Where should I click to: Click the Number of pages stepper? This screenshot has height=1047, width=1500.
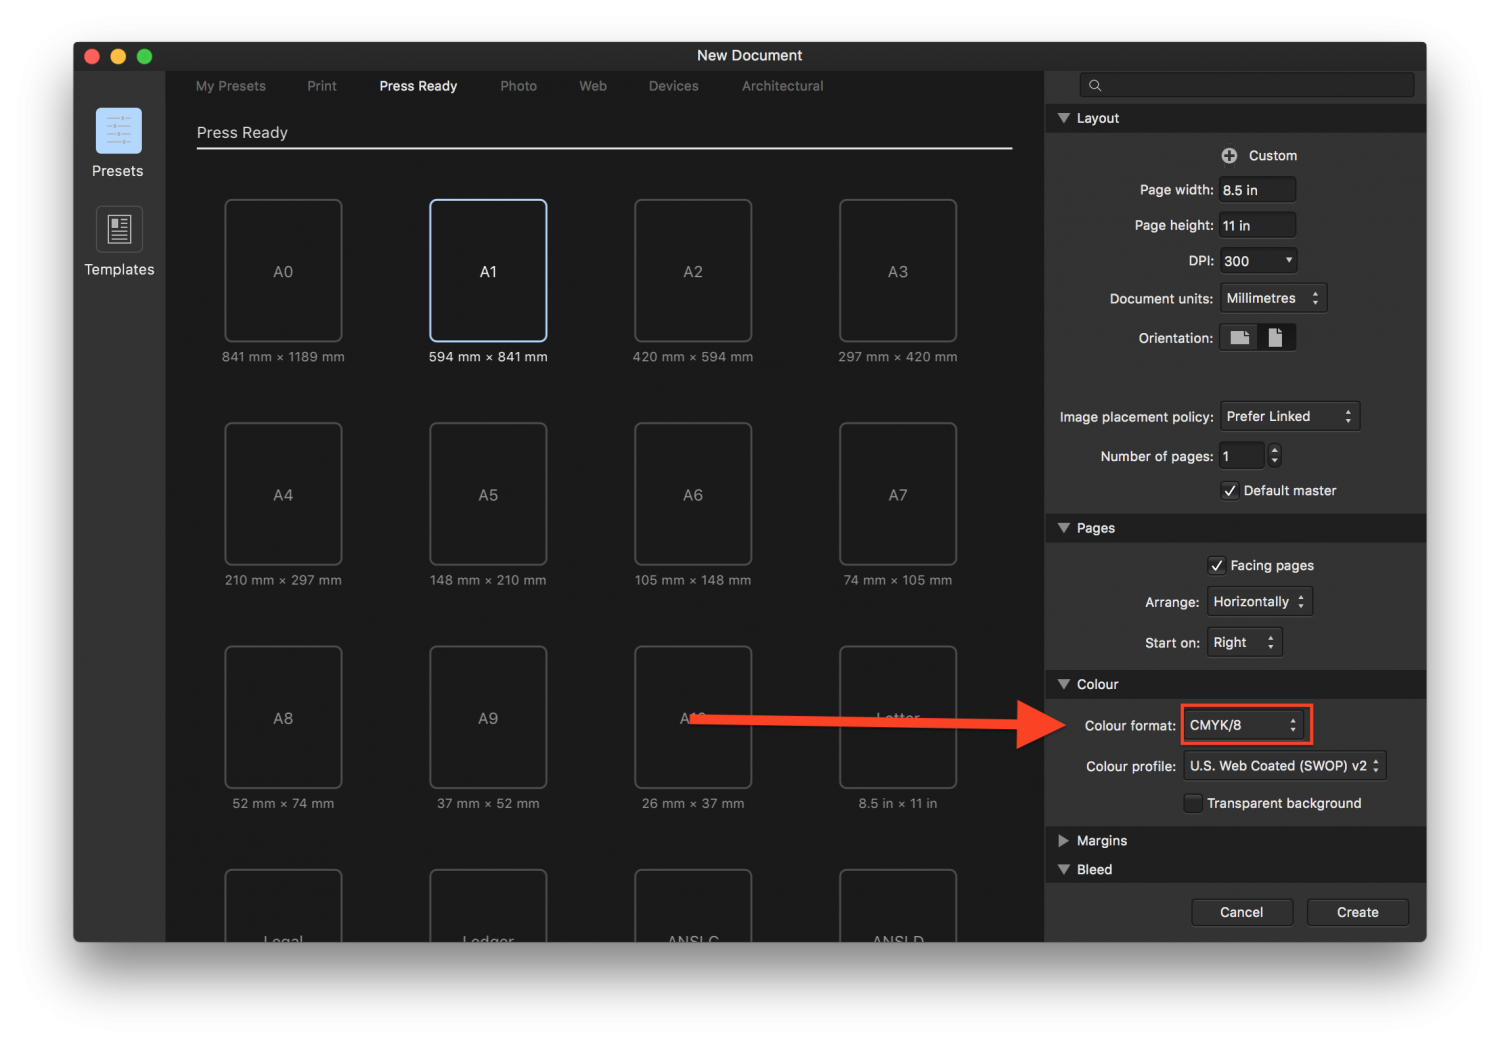click(x=1274, y=456)
